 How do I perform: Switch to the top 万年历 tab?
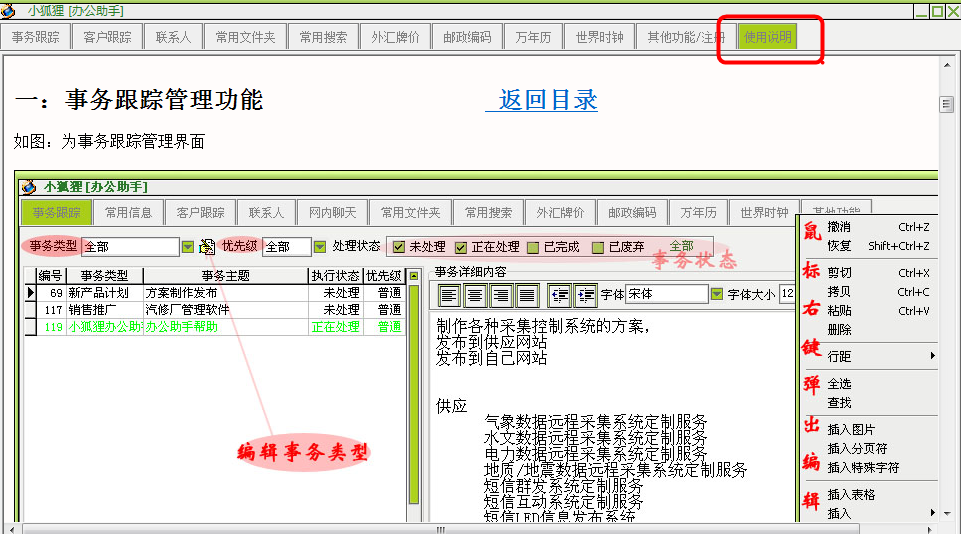[533, 37]
